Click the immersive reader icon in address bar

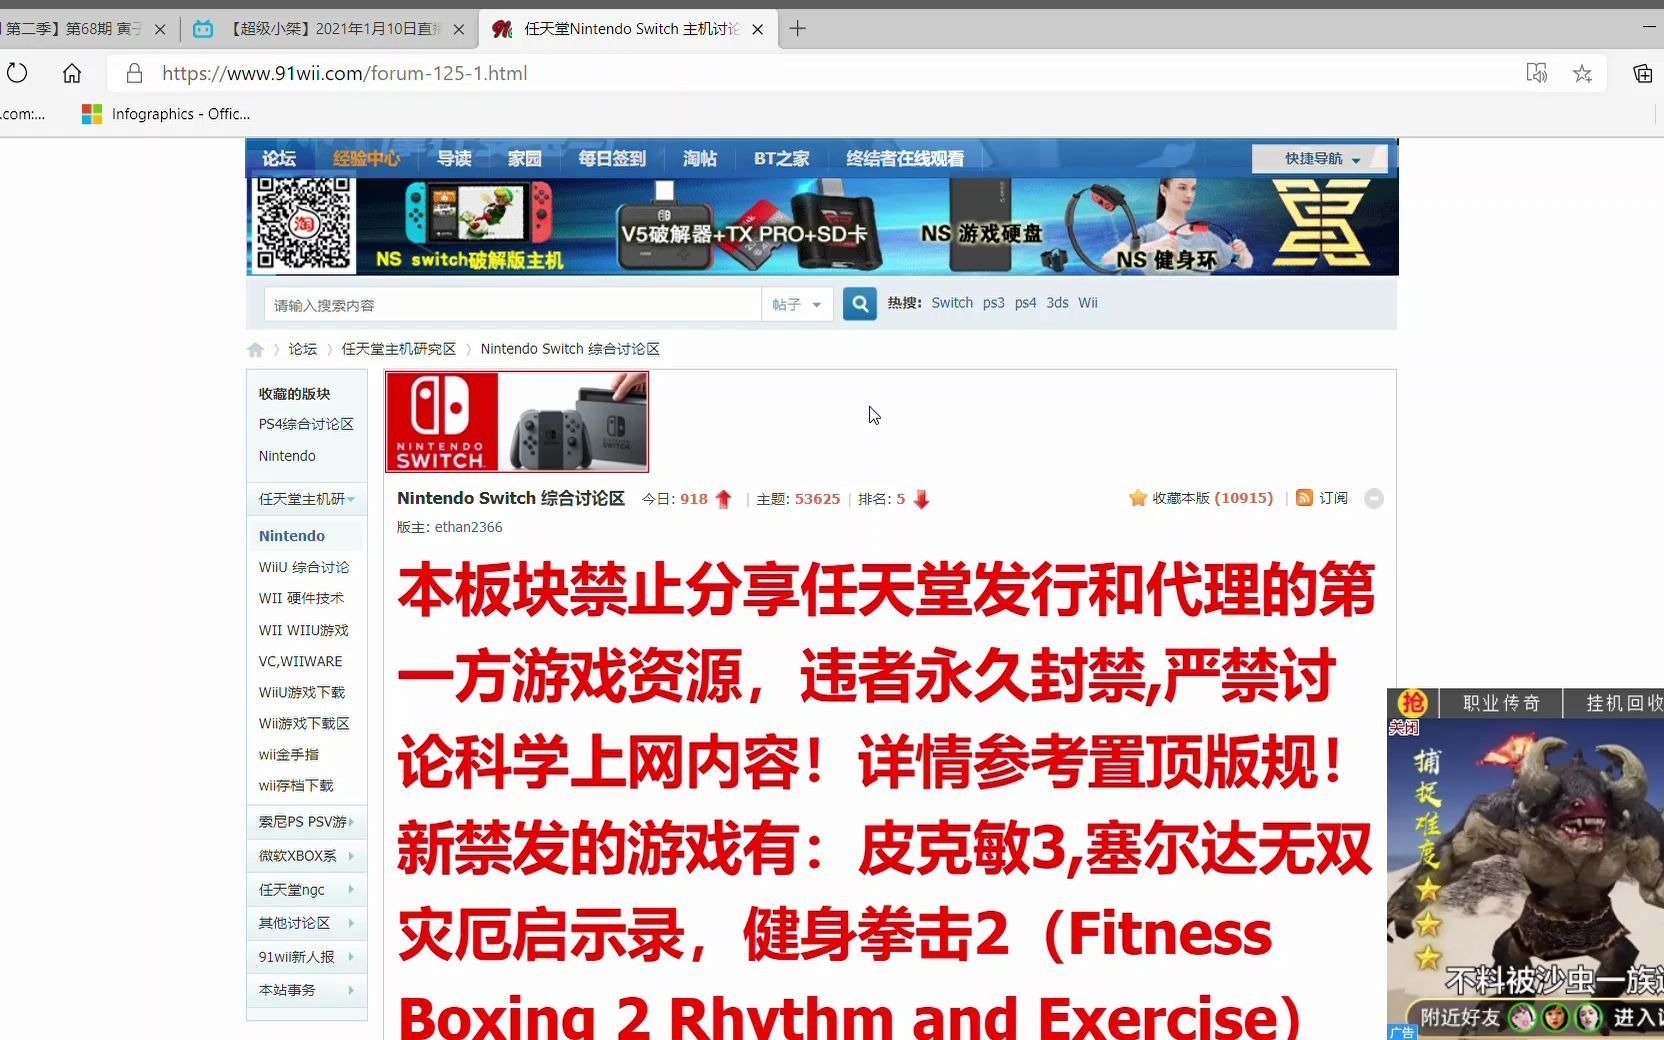coord(1536,73)
